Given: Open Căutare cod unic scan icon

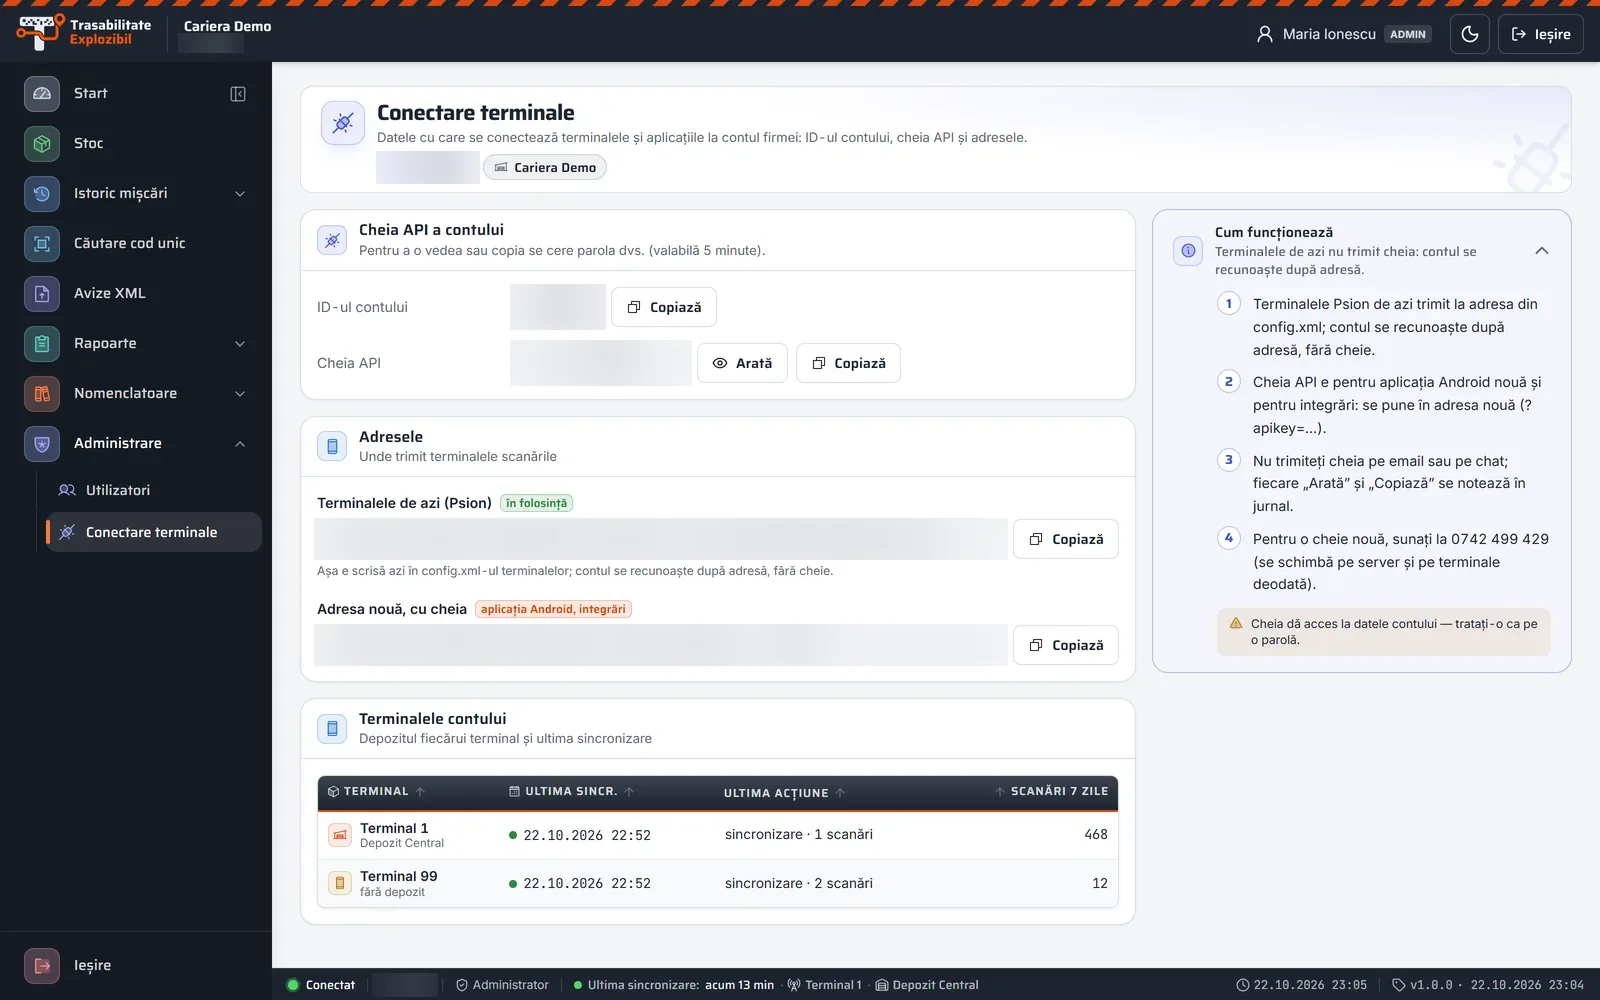Looking at the screenshot, I should (42, 243).
